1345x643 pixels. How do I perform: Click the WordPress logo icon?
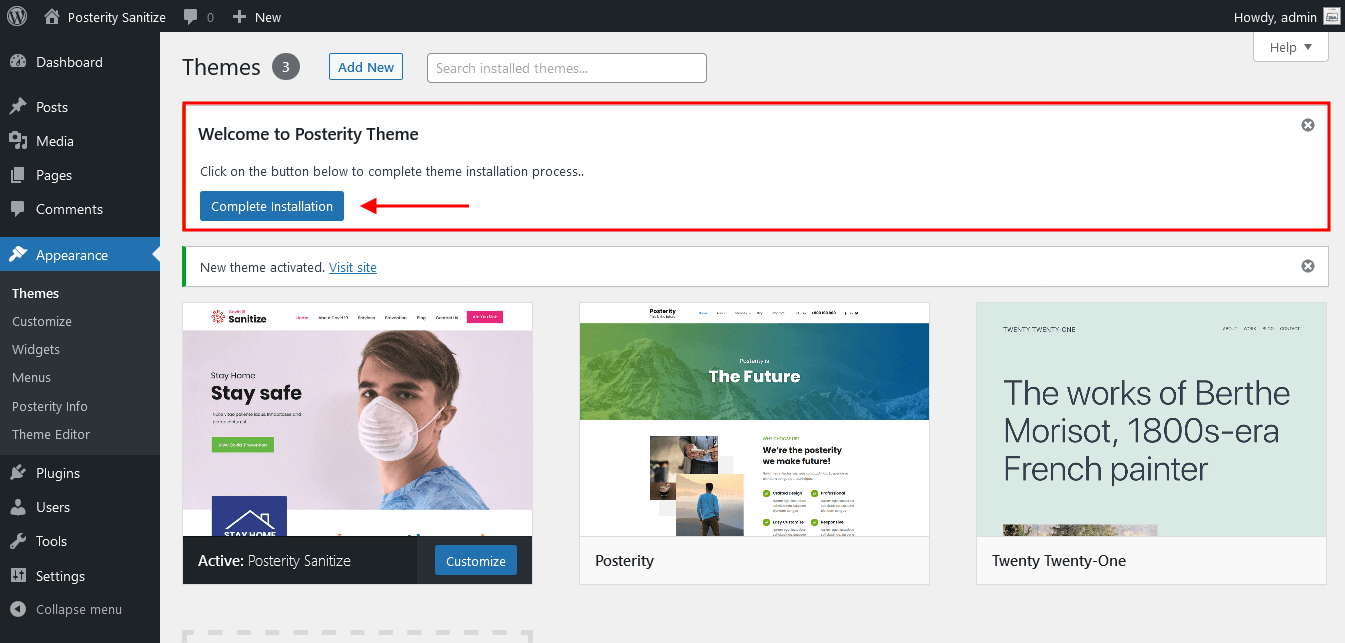pyautogui.click(x=17, y=17)
